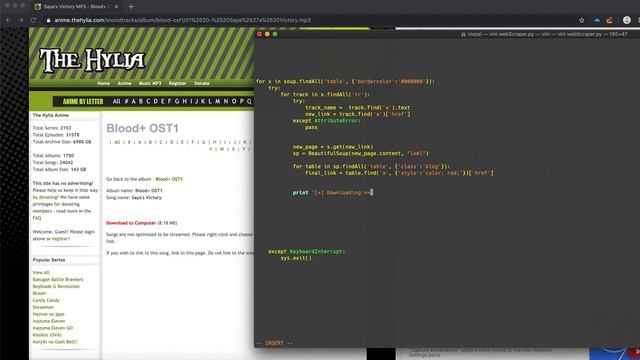Open Inazuma Eleven GO series
Image resolution: width=640 pixels, height=360 pixels.
tap(53, 328)
